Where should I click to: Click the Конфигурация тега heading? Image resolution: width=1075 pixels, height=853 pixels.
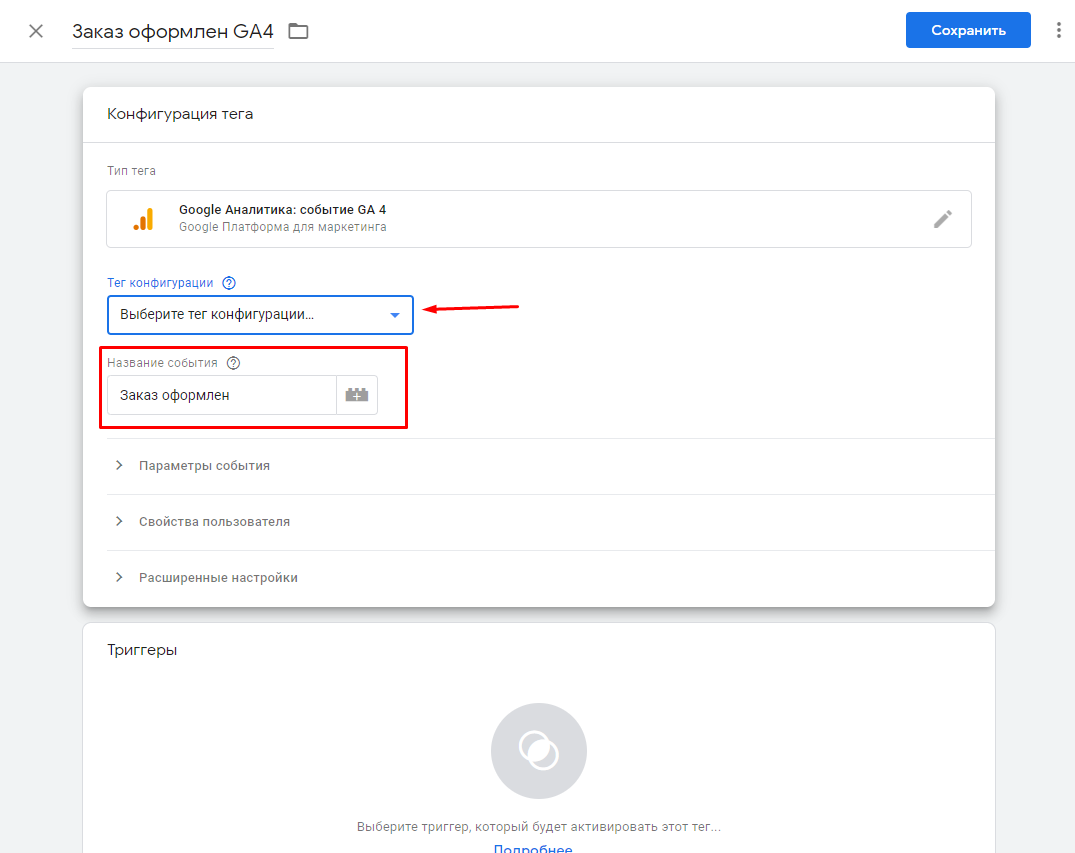[x=180, y=114]
